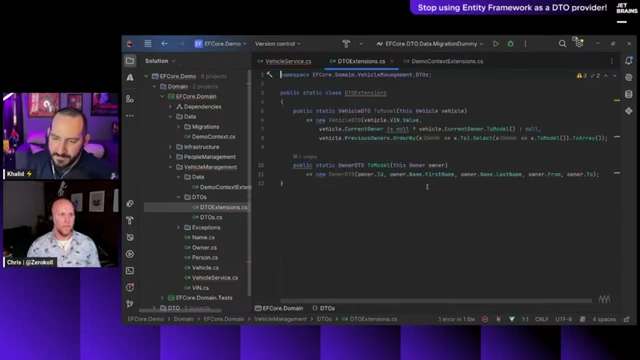The image size is (640, 360).
Task: Click the 4 spaces indent setting
Action: [604, 319]
